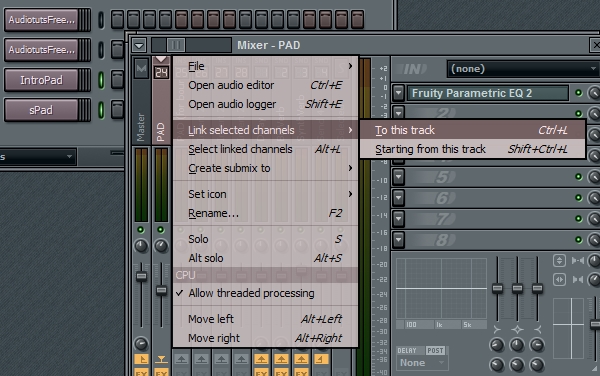Click the integrated EQ graph display
Viewport: 600px width, 376px height.
coord(441,288)
